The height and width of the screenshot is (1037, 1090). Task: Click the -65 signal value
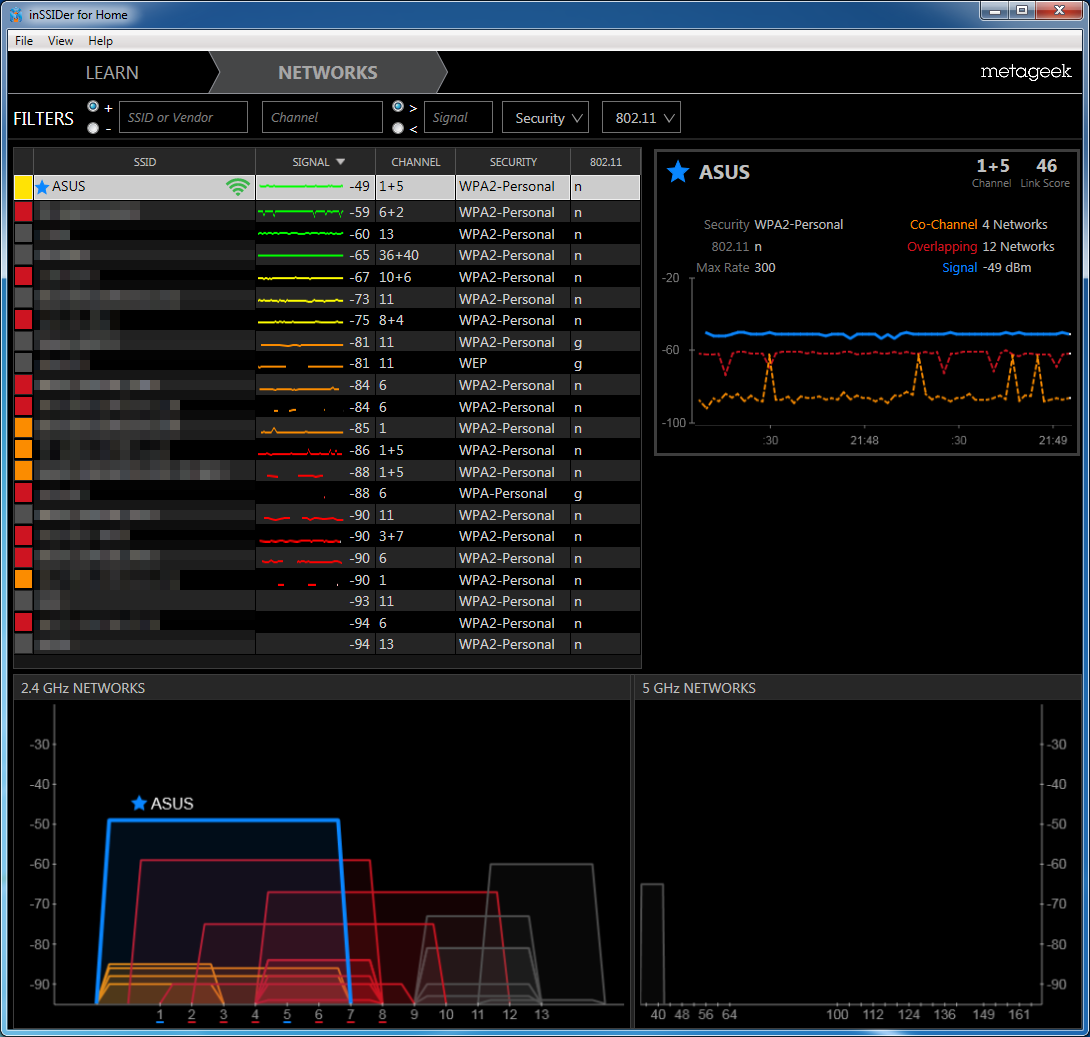pos(359,255)
